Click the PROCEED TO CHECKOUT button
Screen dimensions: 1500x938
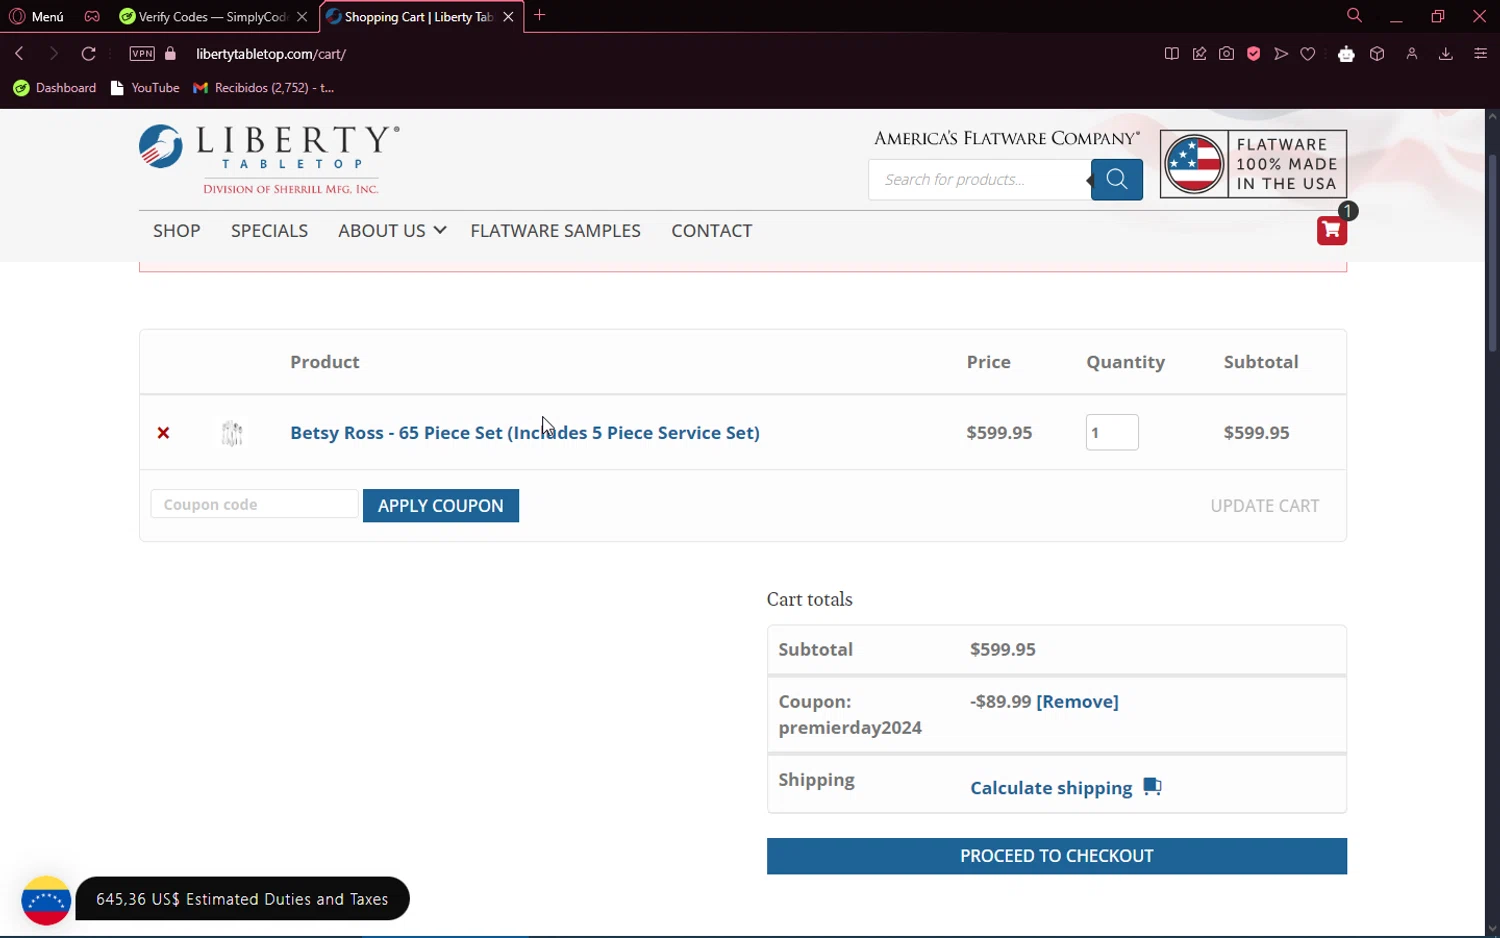coord(1057,856)
